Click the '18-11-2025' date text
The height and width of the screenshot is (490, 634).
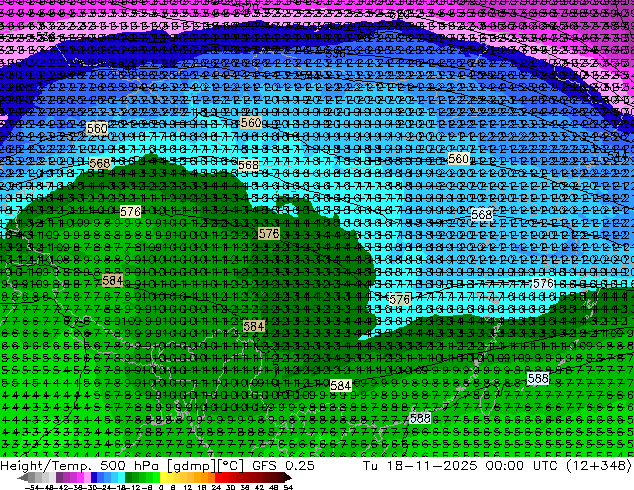point(432,465)
